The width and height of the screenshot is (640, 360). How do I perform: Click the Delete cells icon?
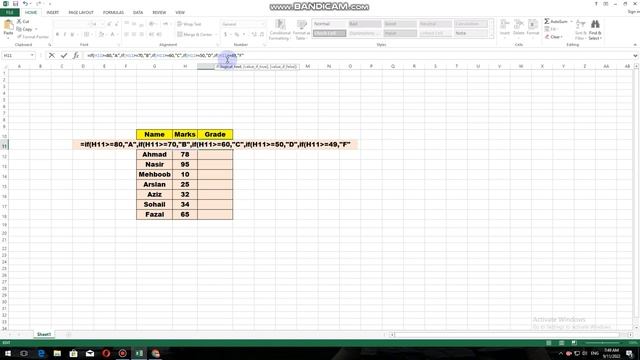518,24
